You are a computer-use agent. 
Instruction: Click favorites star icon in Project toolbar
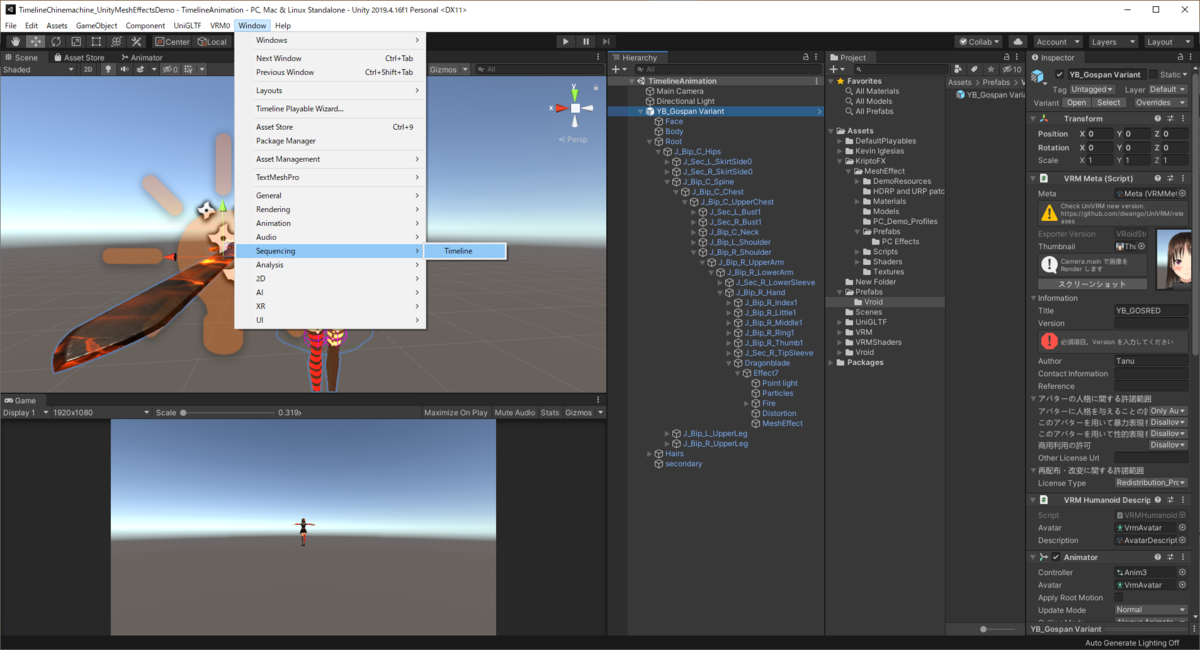[990, 69]
